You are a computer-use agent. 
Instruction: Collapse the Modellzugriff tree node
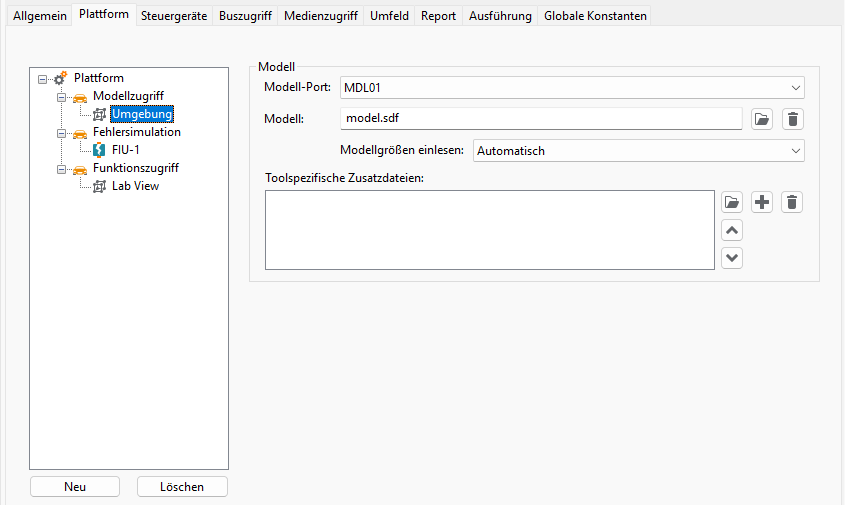61,98
